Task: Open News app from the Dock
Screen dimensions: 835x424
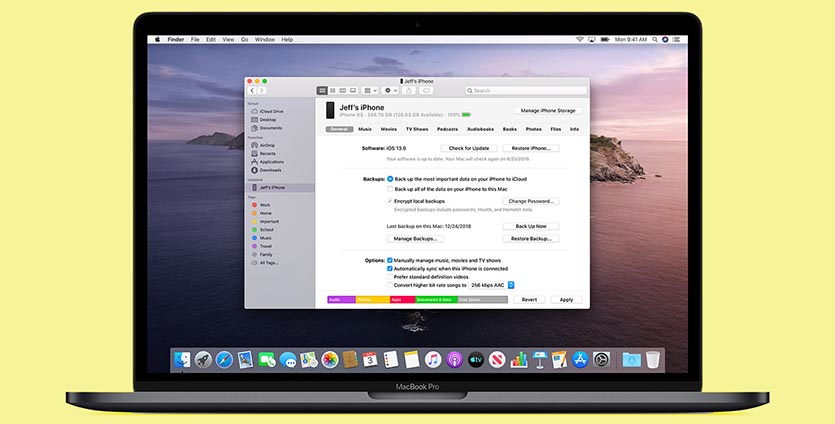Action: pos(497,360)
